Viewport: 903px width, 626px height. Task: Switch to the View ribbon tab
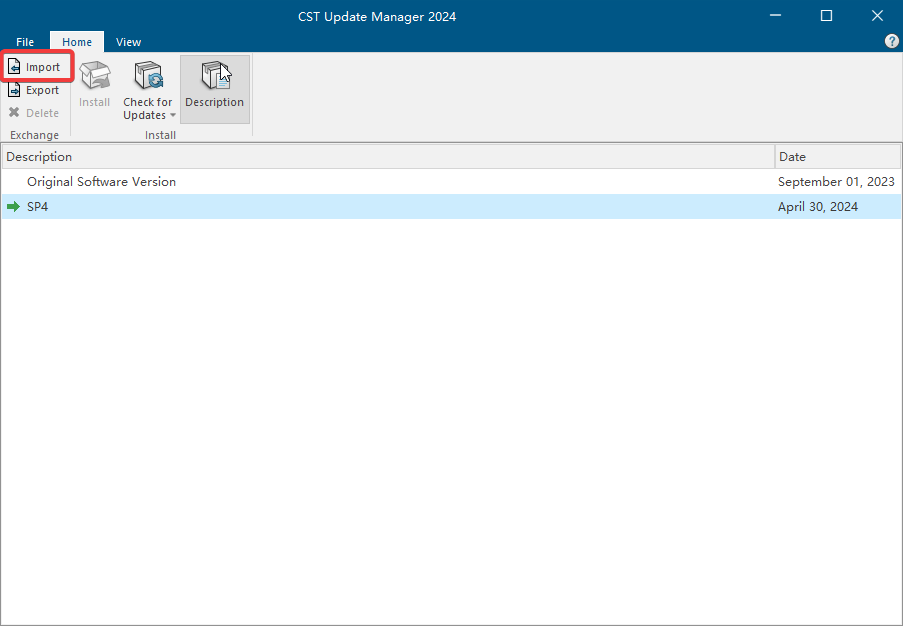coord(128,42)
